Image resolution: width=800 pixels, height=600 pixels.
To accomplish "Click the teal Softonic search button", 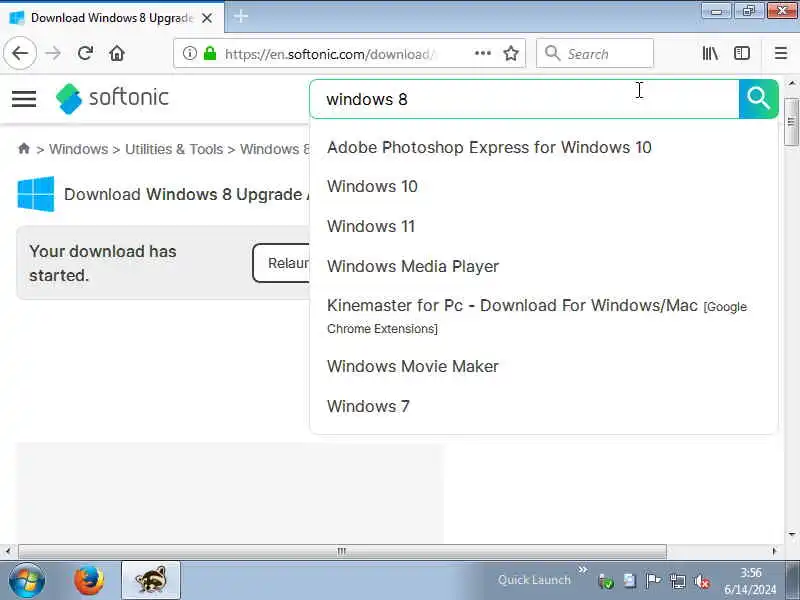I will click(x=758, y=98).
